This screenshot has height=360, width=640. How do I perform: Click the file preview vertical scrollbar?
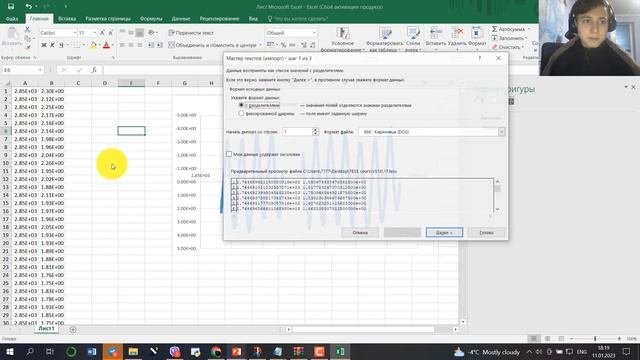point(497,196)
